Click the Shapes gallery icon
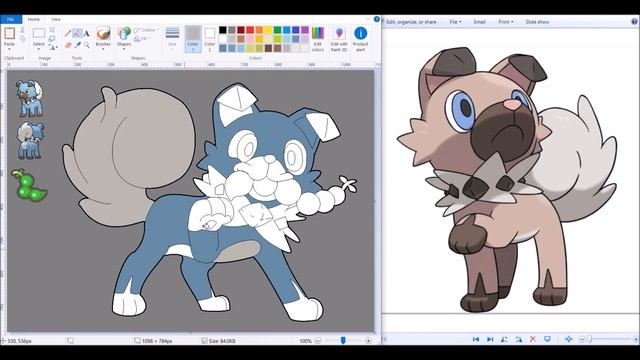 pyautogui.click(x=124, y=33)
